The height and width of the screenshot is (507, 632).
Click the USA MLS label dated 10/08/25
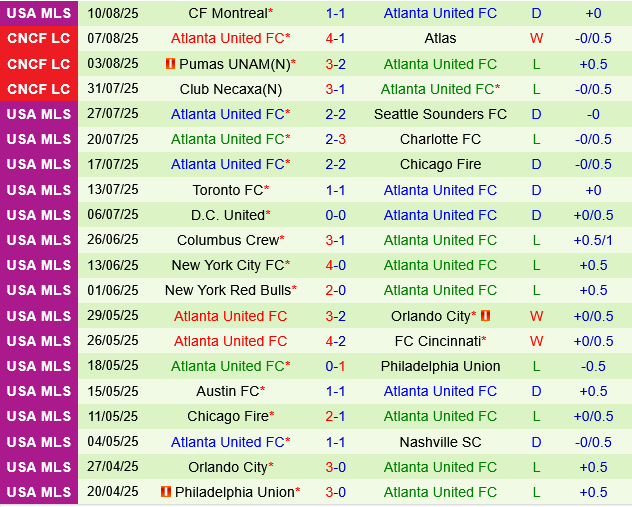pos(39,13)
